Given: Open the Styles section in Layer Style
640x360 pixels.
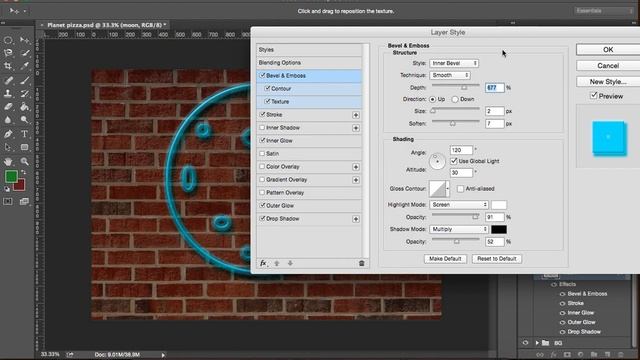Looking at the screenshot, I should (309, 50).
